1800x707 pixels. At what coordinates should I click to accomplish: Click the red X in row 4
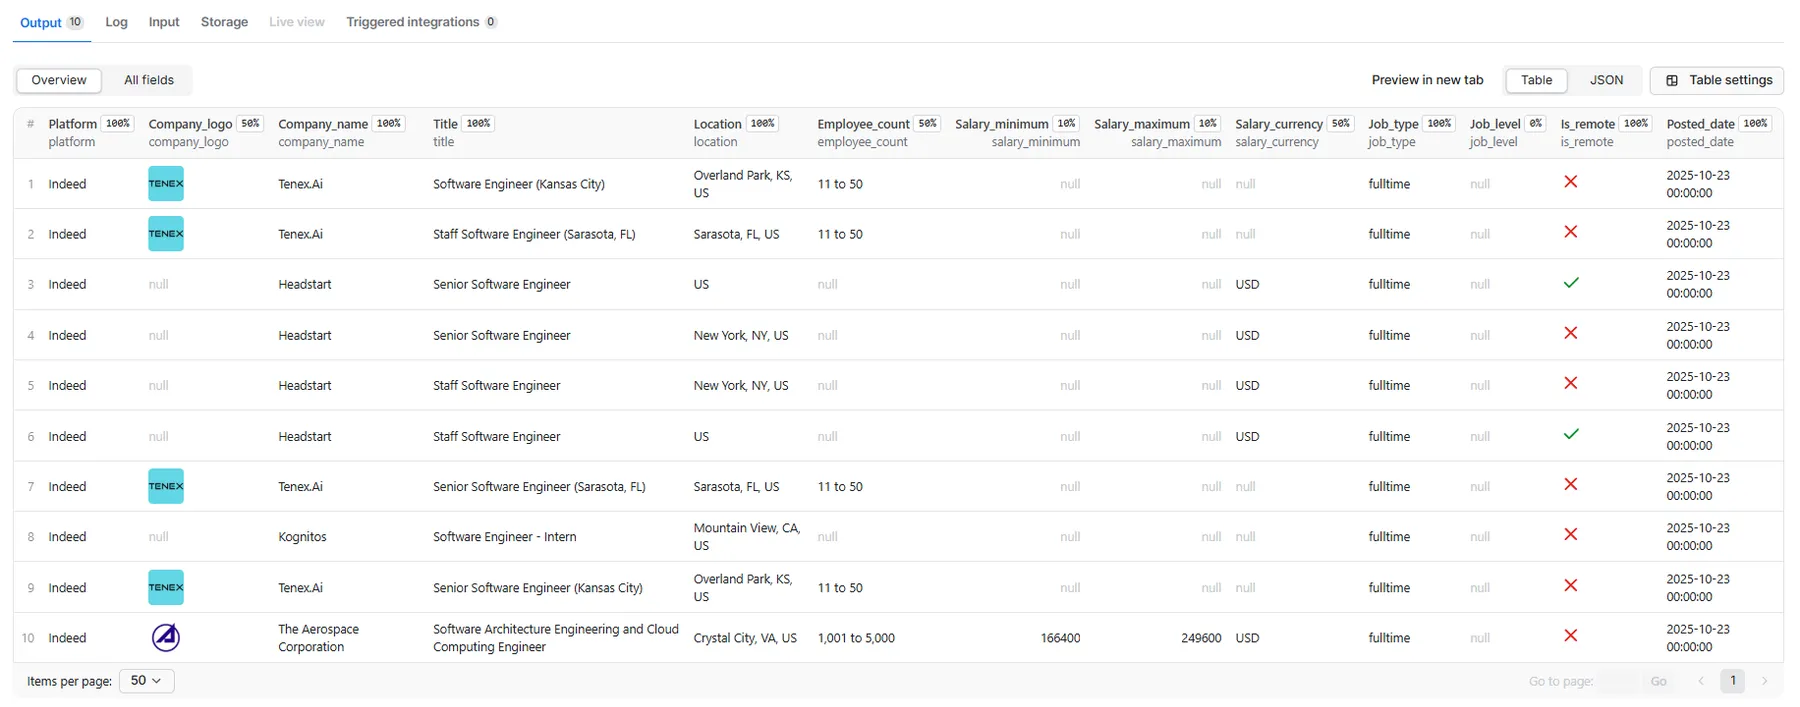(x=1571, y=333)
